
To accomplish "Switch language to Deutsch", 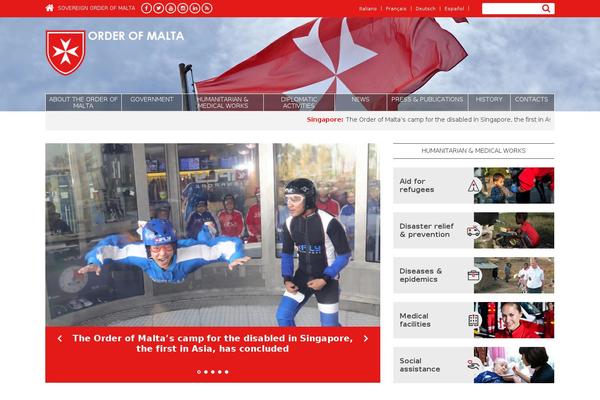I will [426, 8].
